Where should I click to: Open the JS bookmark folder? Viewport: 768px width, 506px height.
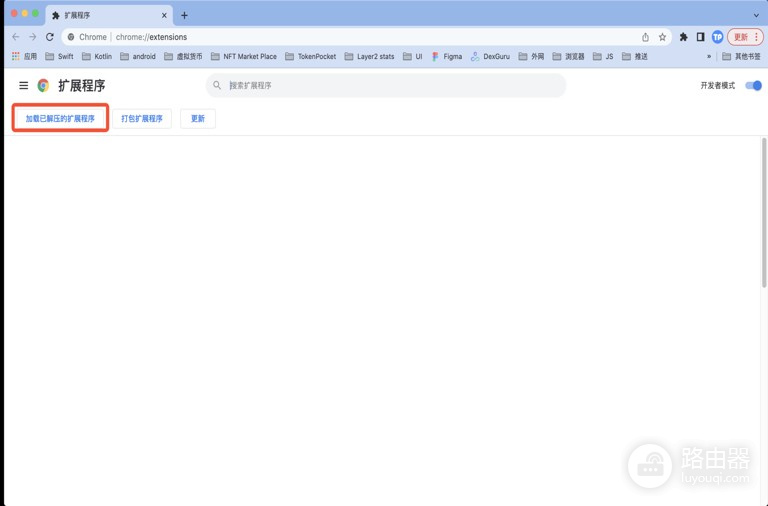click(603, 56)
